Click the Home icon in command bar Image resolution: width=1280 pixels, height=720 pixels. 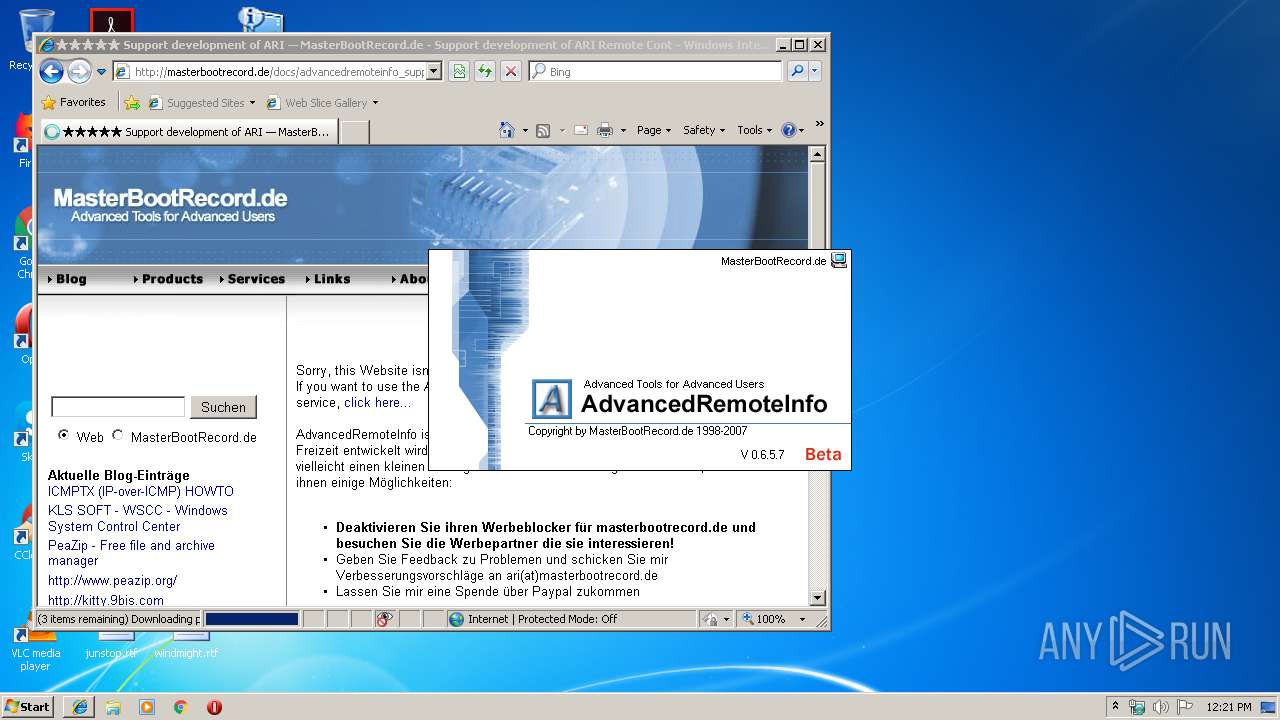(507, 130)
